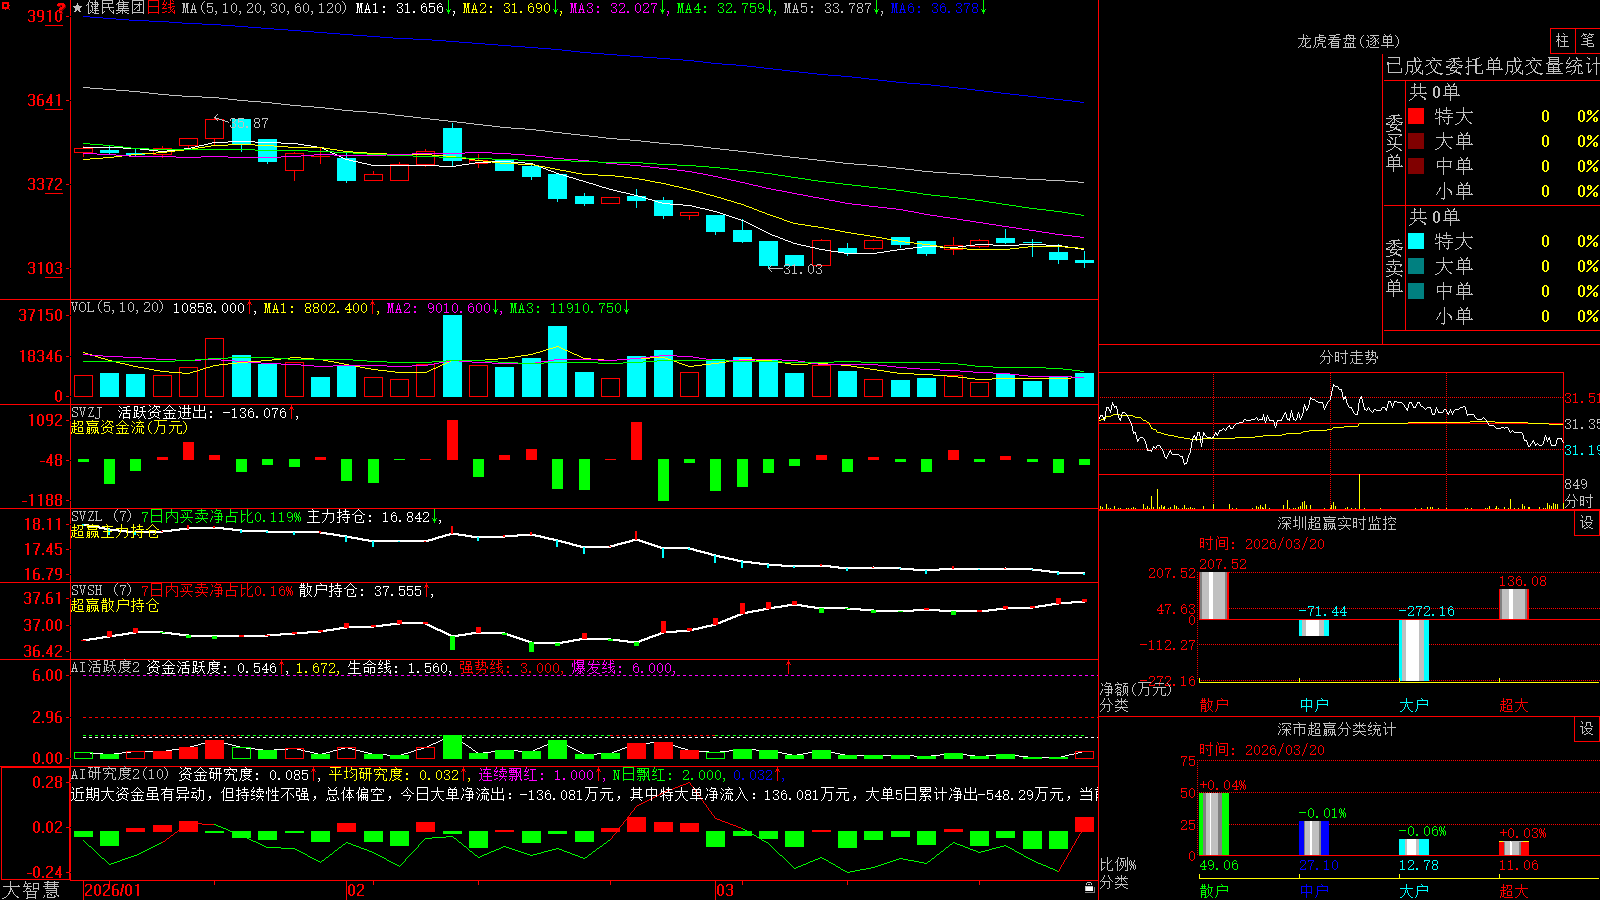Viewport: 1600px width, 900px height.
Task: Click the 大智慧 logo in the bottom-left corner
Action: click(30, 890)
